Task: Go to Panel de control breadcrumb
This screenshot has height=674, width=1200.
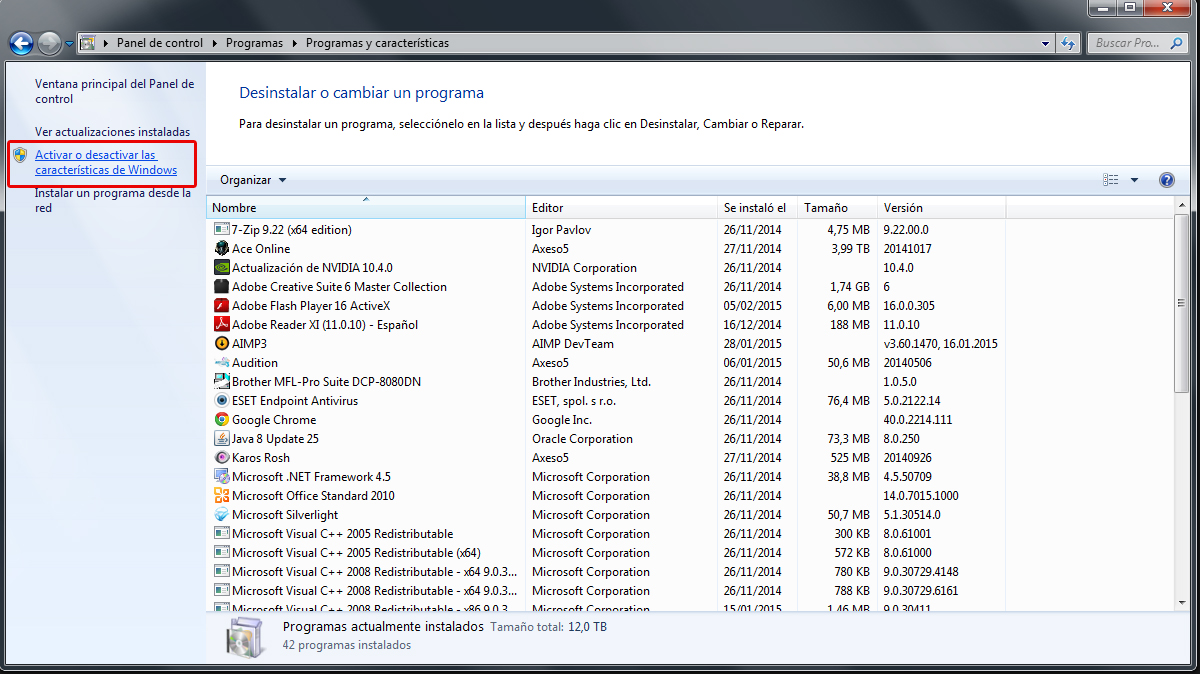Action: pyautogui.click(x=160, y=43)
